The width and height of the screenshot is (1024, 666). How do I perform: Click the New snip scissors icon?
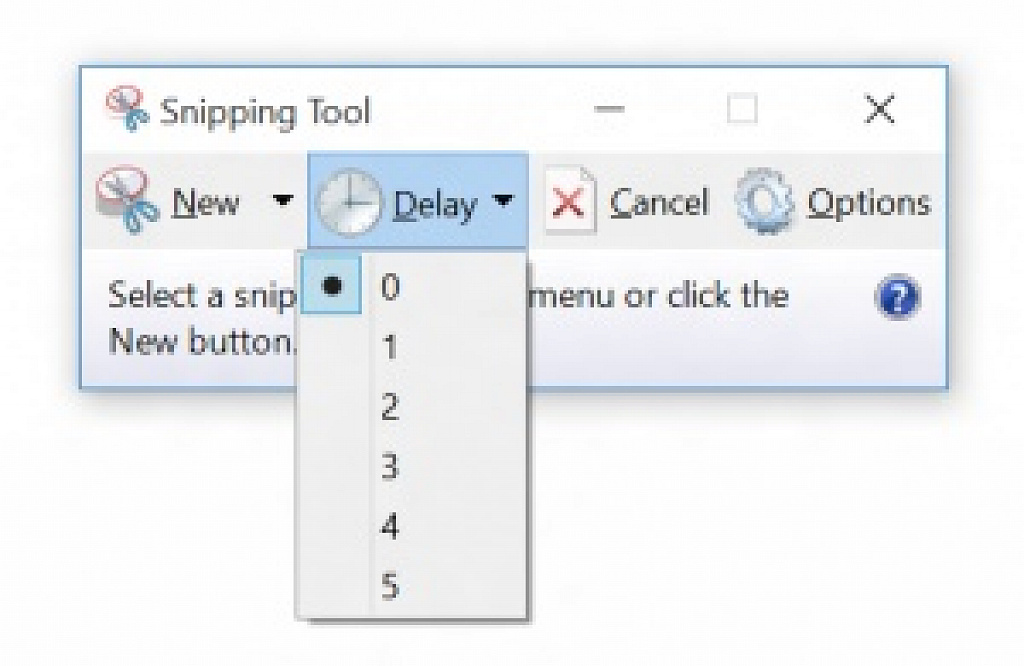[x=128, y=199]
